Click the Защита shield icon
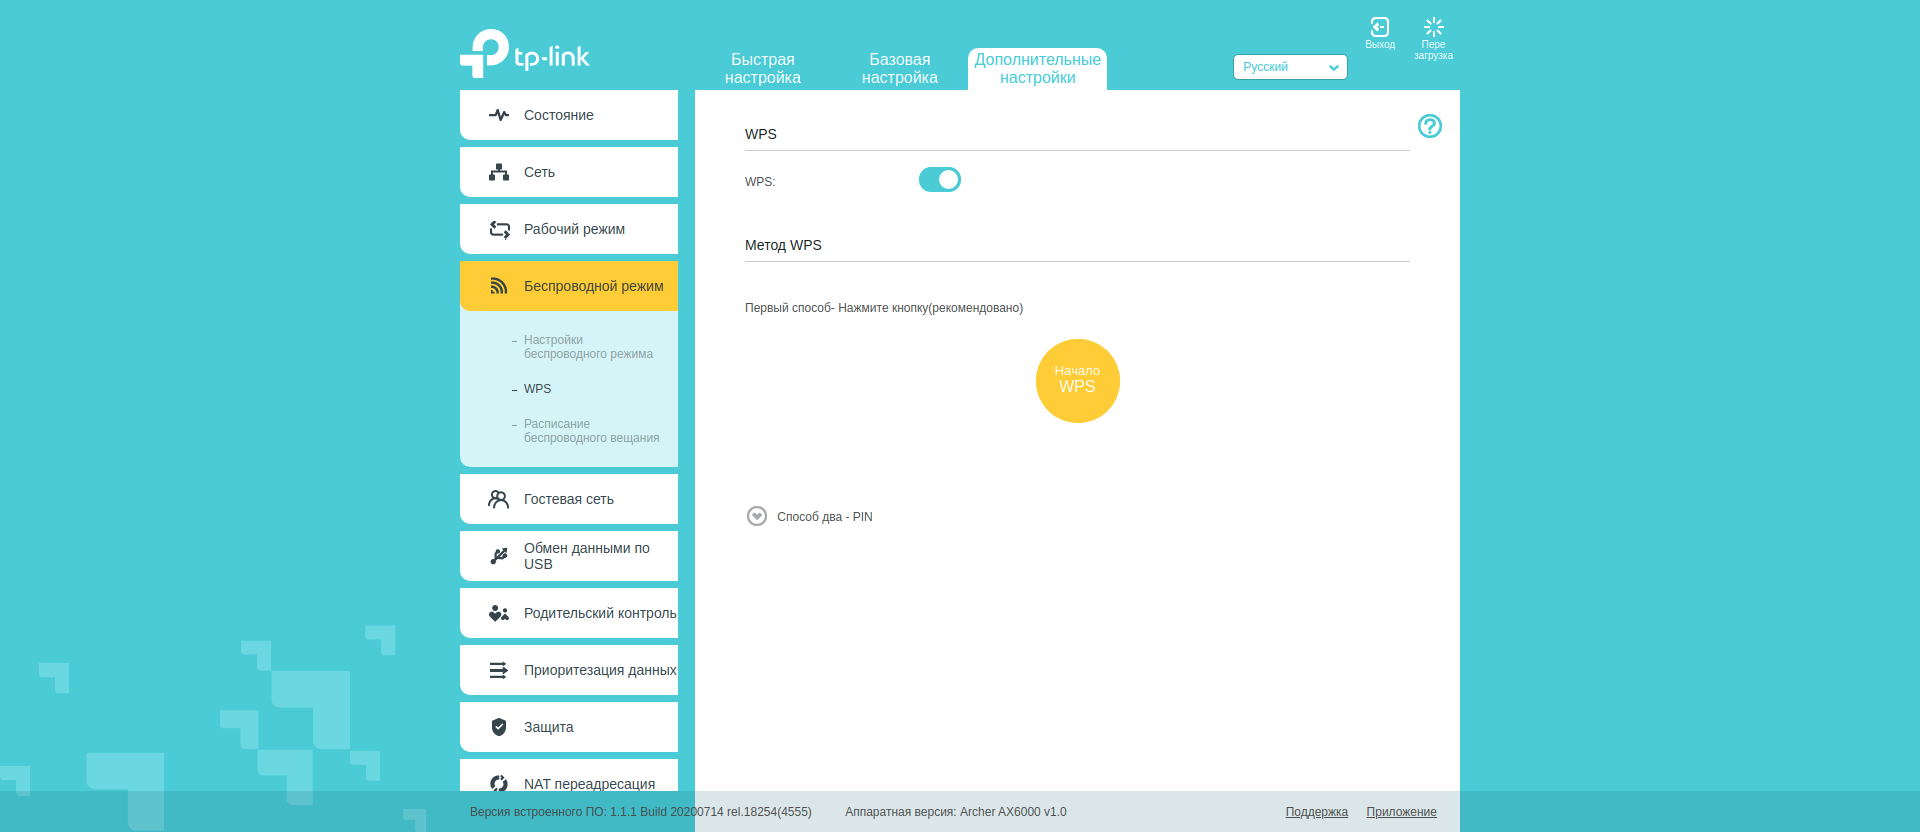This screenshot has height=832, width=1920. point(499,727)
